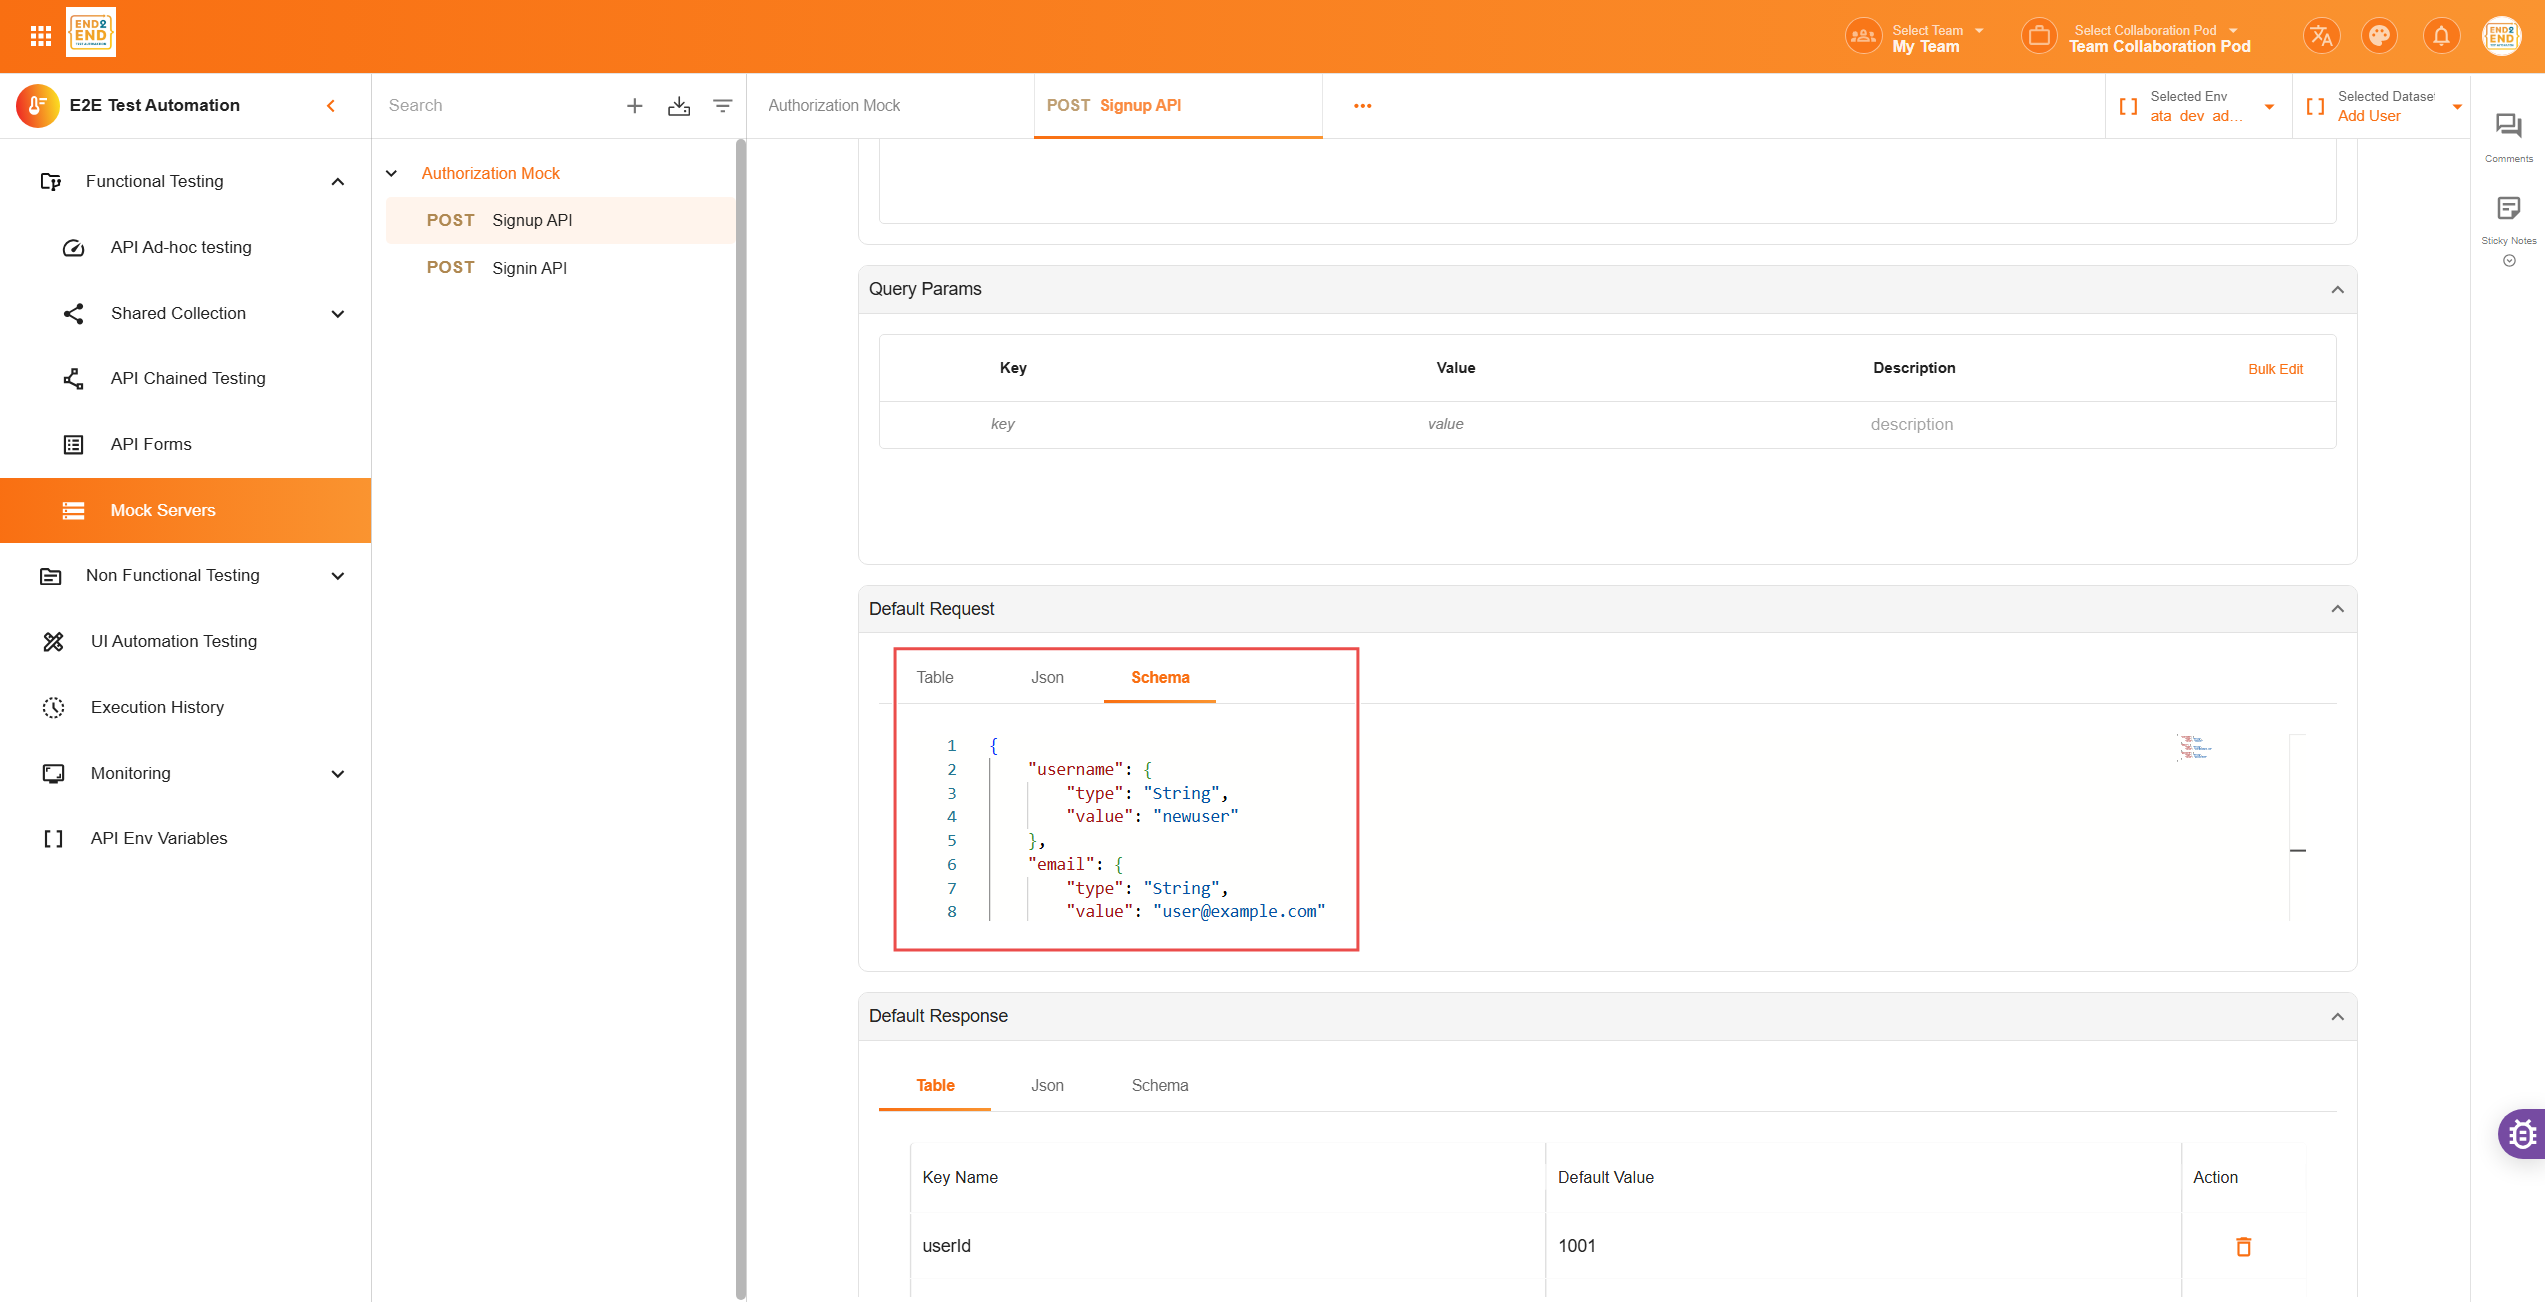Open the theme palette icon
Screen dimensions: 2545x1302
point(2380,37)
